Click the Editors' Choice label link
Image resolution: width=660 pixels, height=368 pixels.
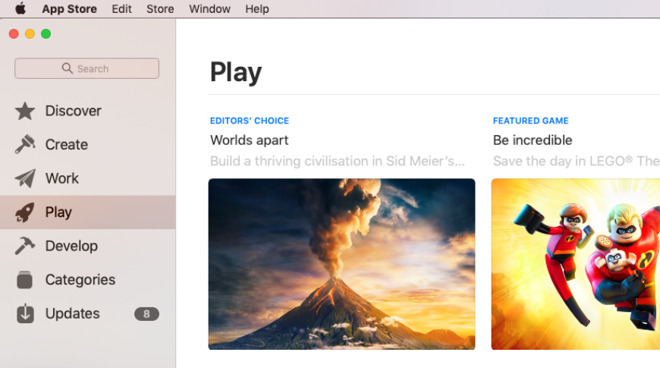coord(250,121)
